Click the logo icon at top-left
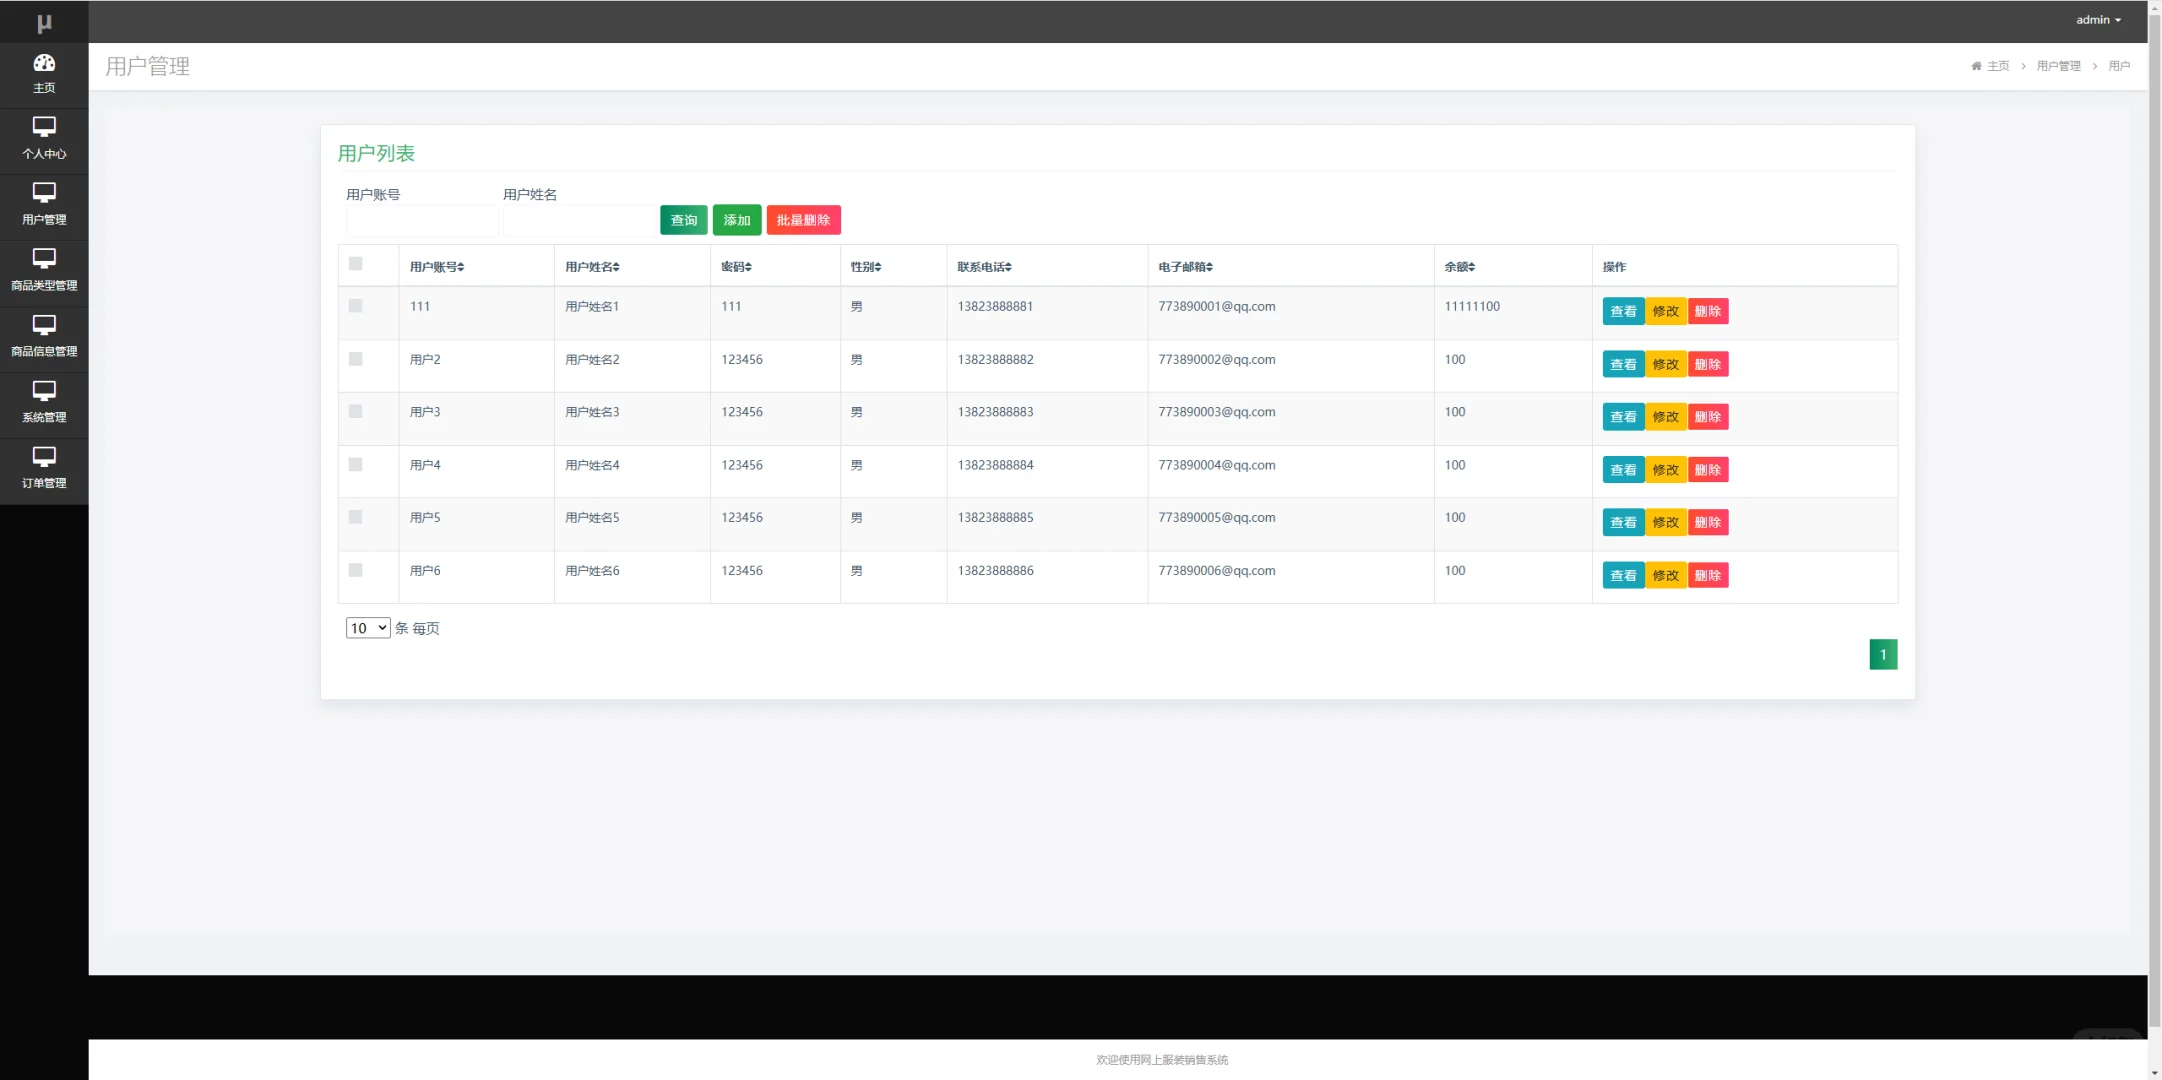The image size is (2162, 1080). 44,22
